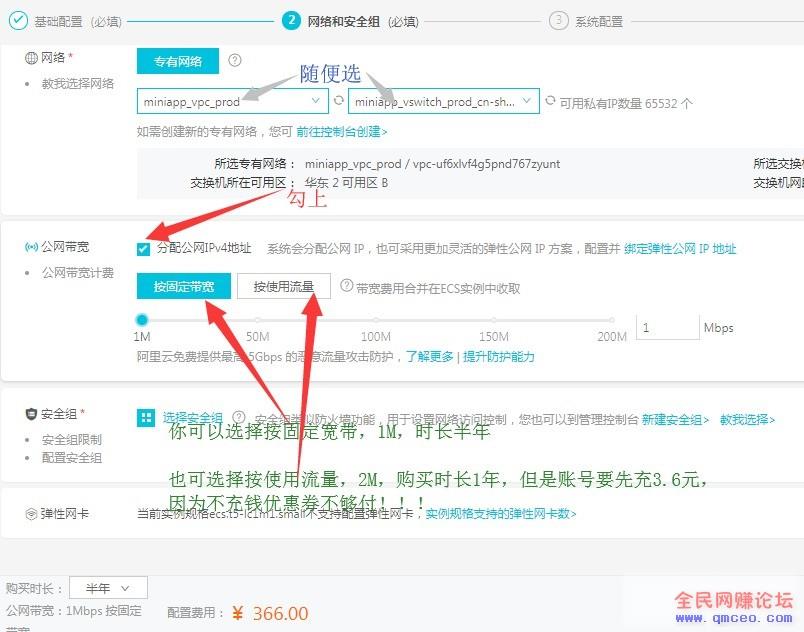Click 配置安全组 link
This screenshot has width=804, height=632.
click(72, 458)
